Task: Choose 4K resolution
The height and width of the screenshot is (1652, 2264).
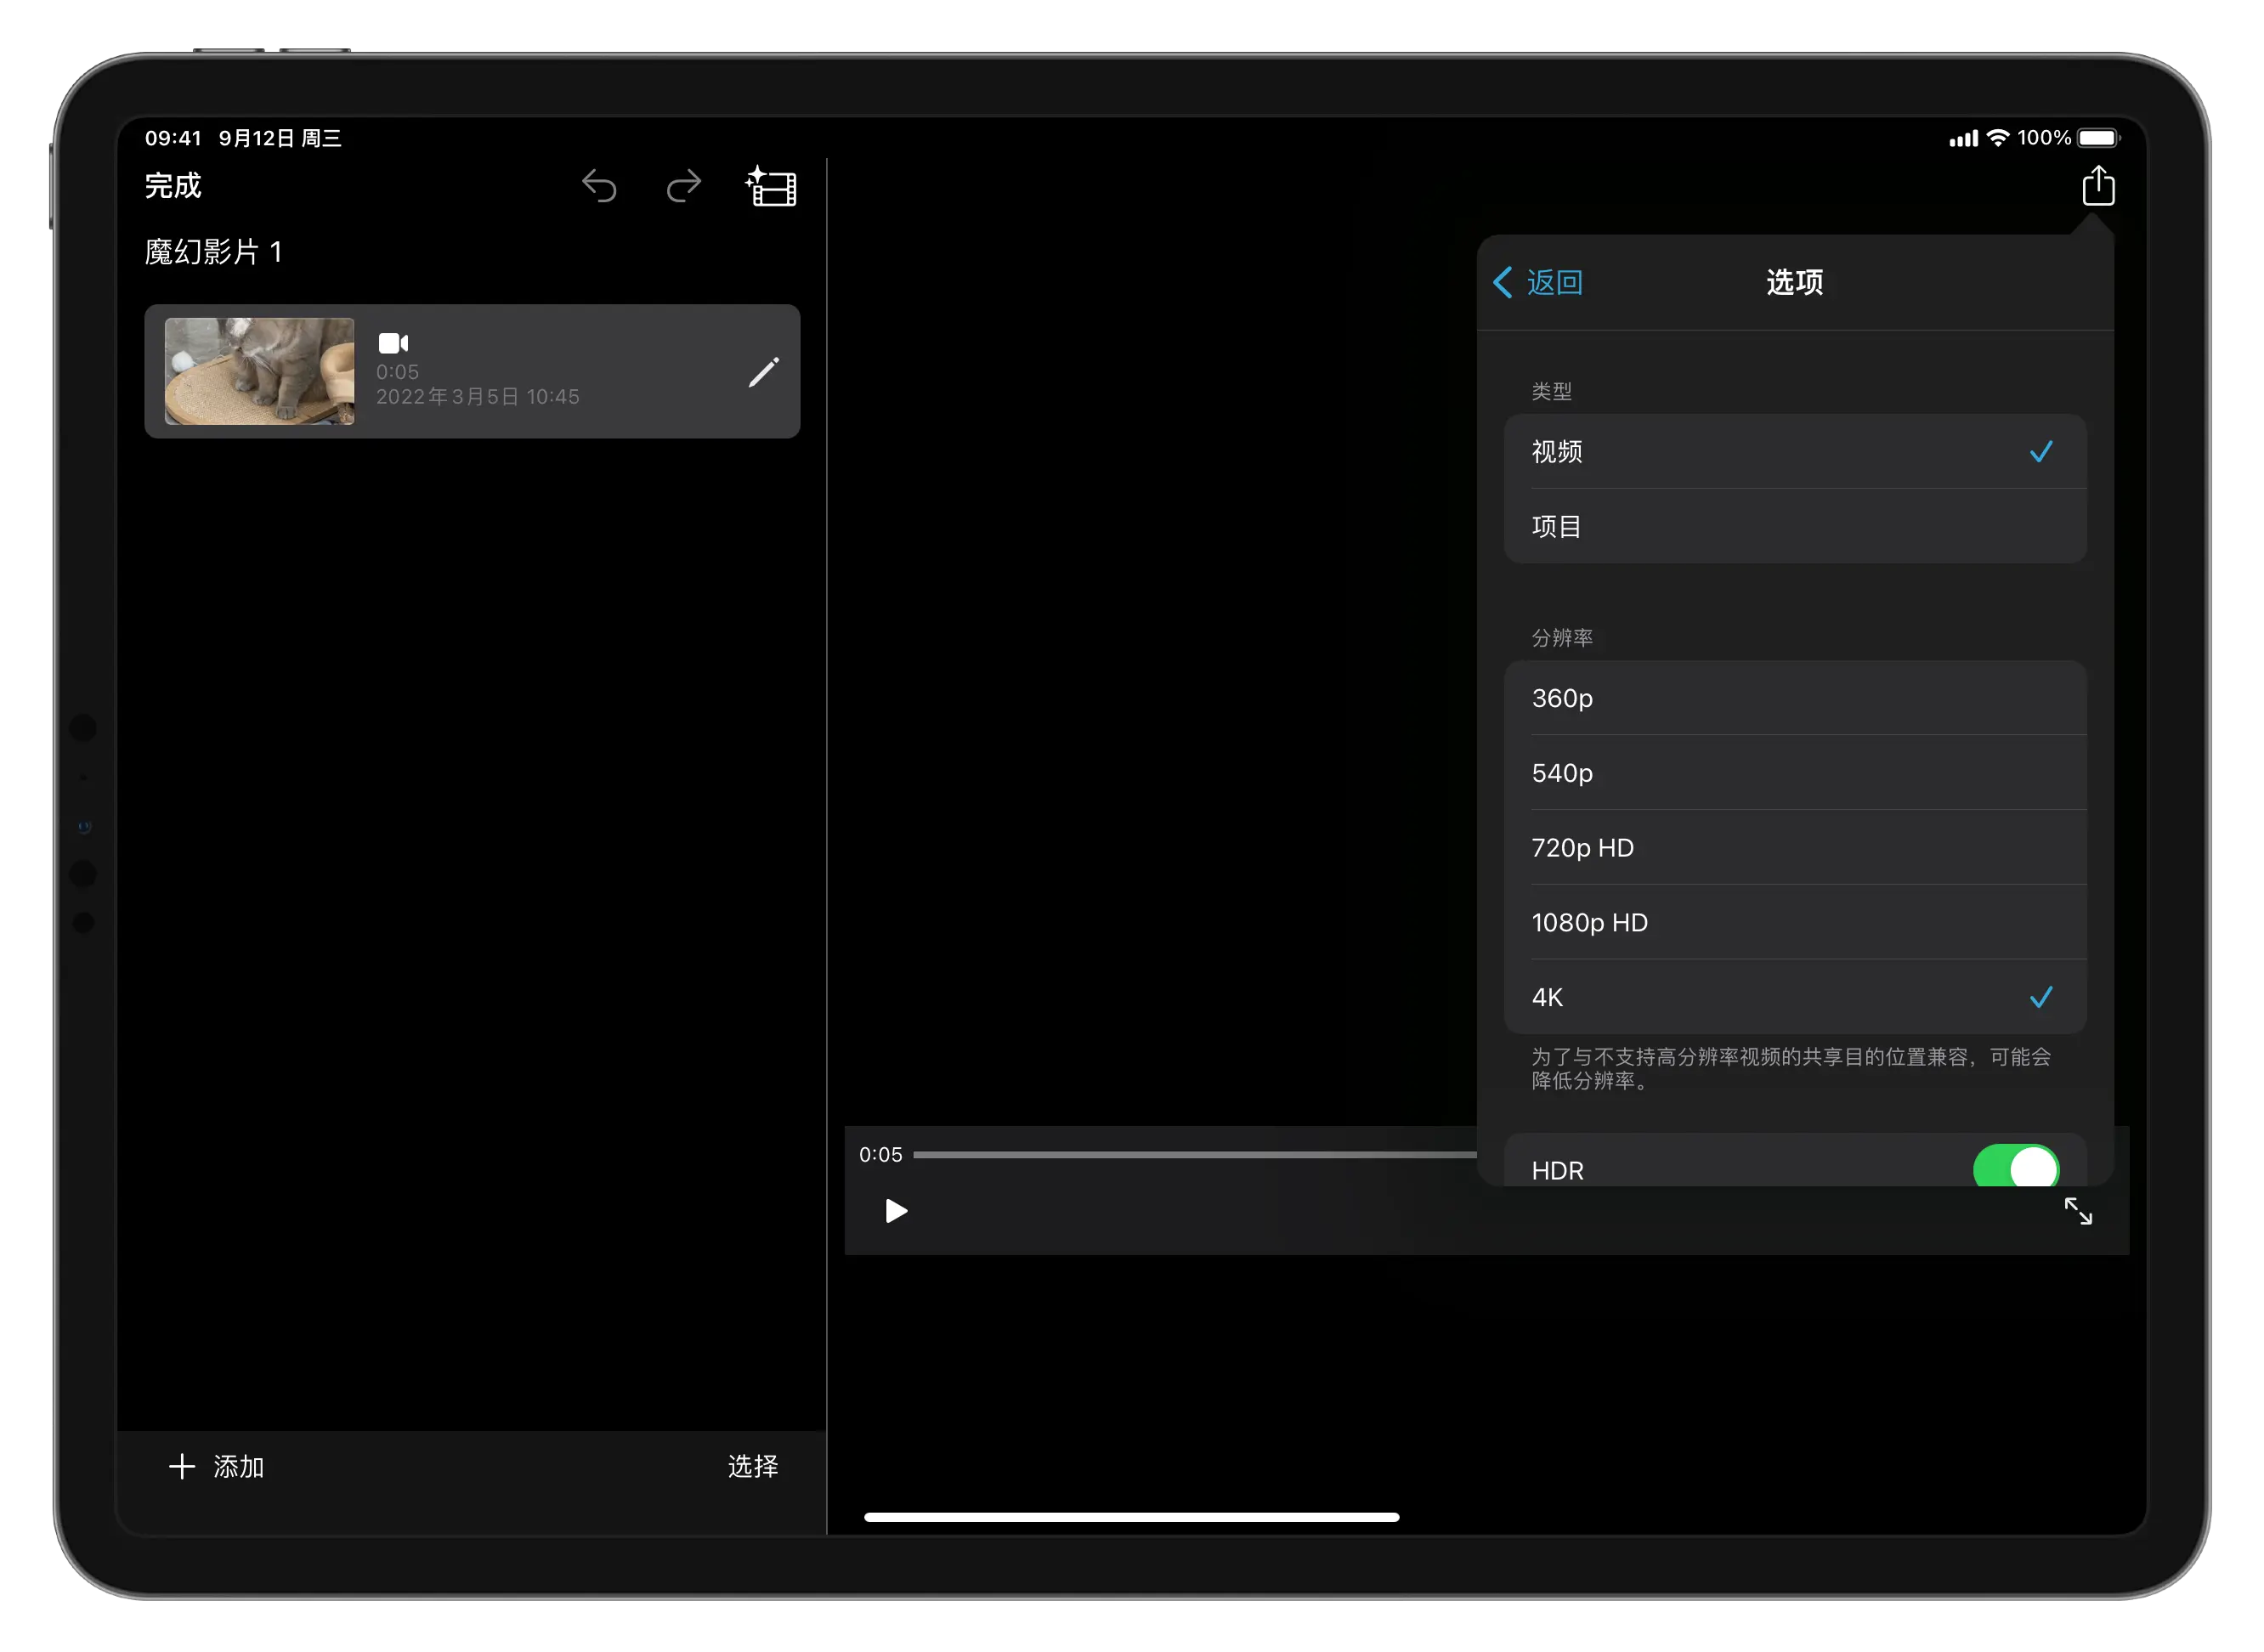Action: (1795, 997)
